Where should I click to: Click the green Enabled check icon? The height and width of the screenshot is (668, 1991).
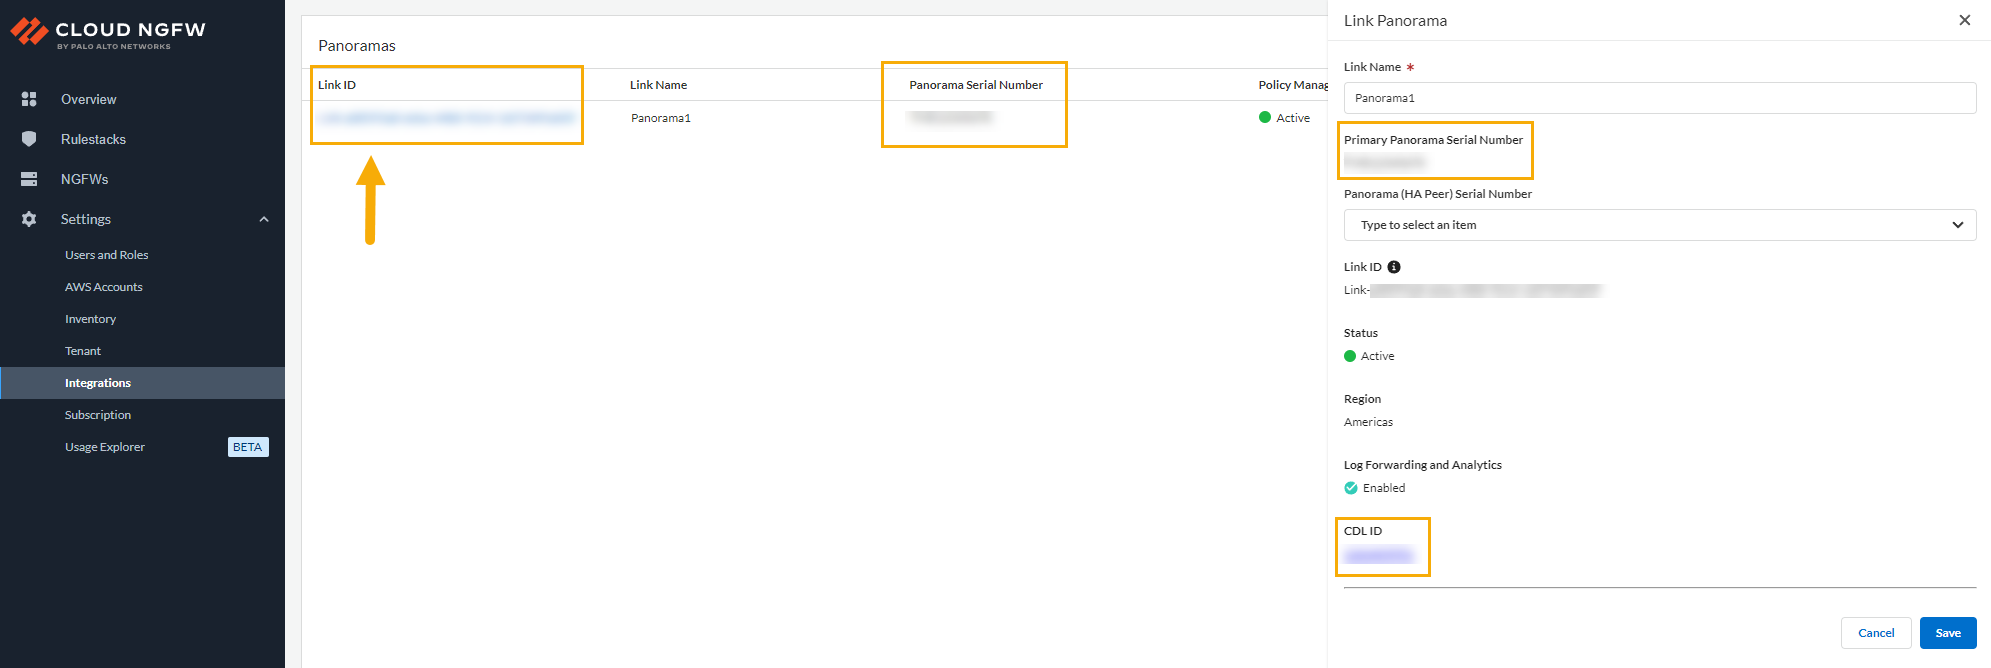(1351, 488)
